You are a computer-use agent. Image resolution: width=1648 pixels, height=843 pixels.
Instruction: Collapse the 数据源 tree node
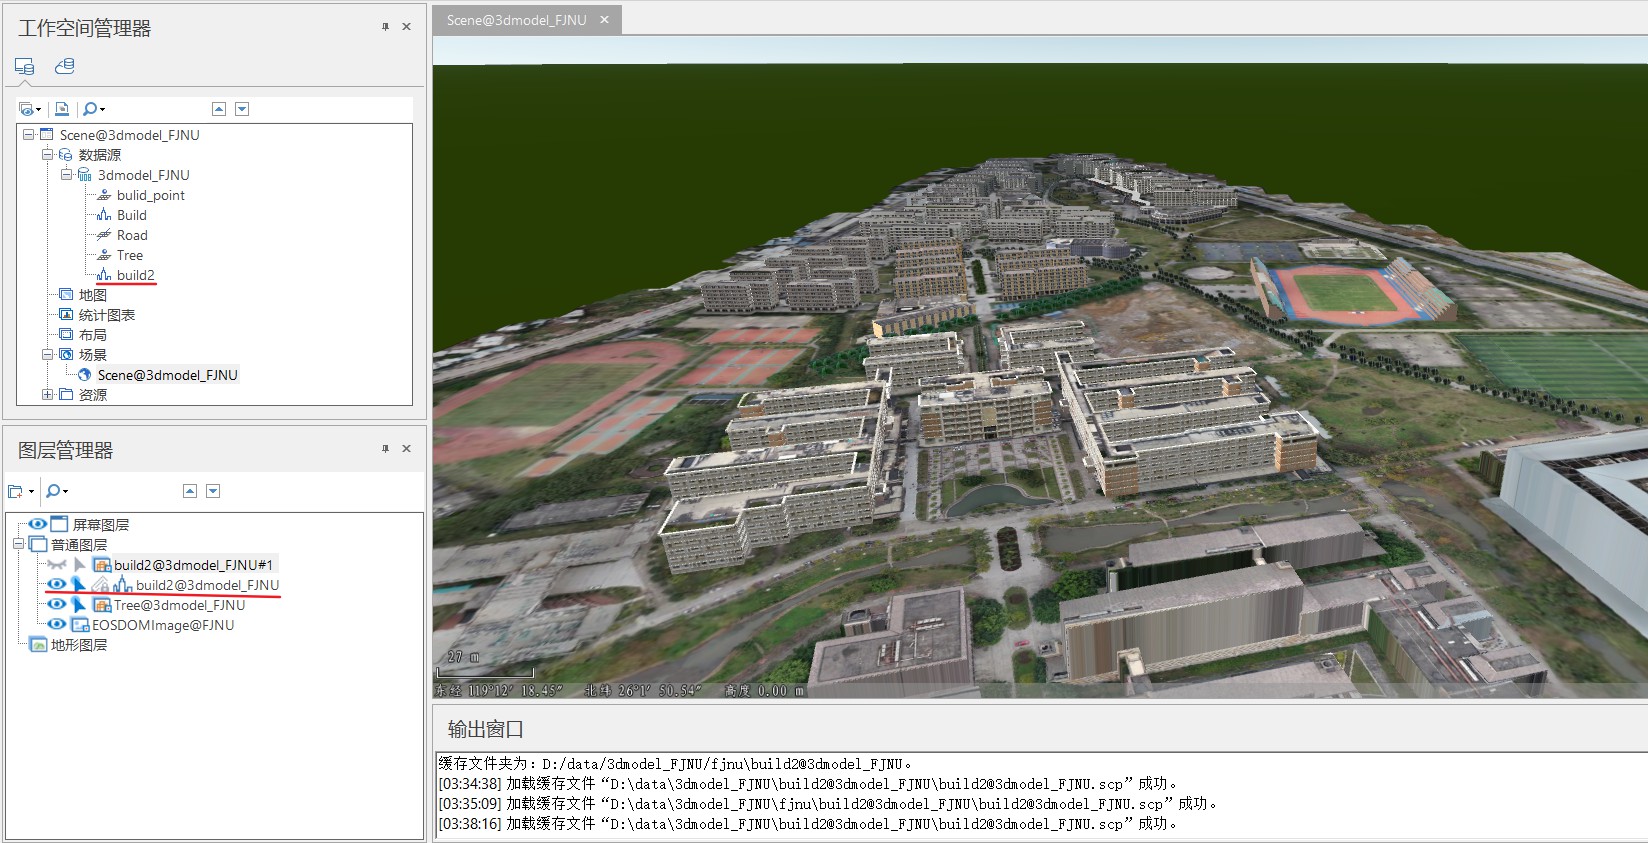47,155
